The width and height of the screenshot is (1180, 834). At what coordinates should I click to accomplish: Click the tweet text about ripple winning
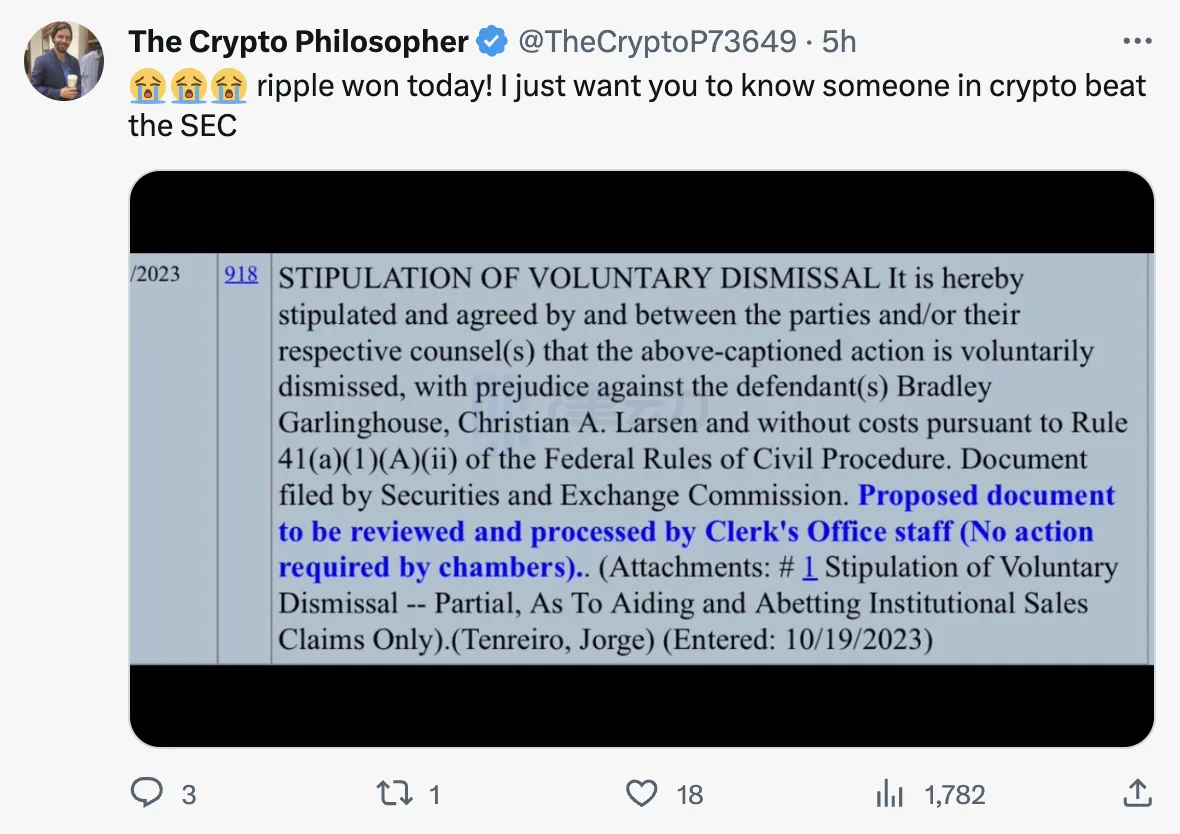coord(700,86)
